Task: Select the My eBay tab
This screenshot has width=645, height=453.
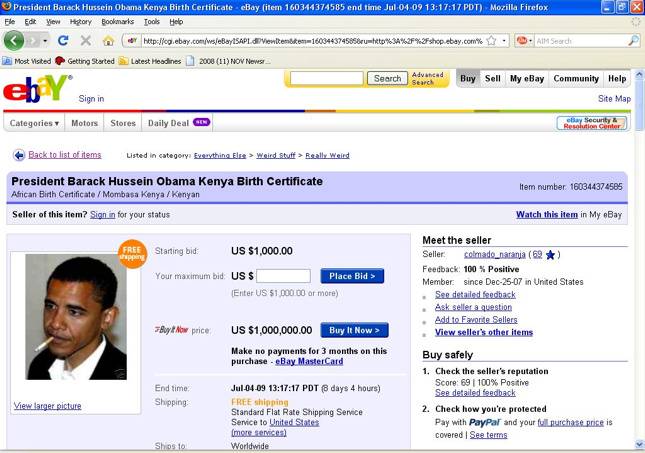Action: pyautogui.click(x=526, y=78)
